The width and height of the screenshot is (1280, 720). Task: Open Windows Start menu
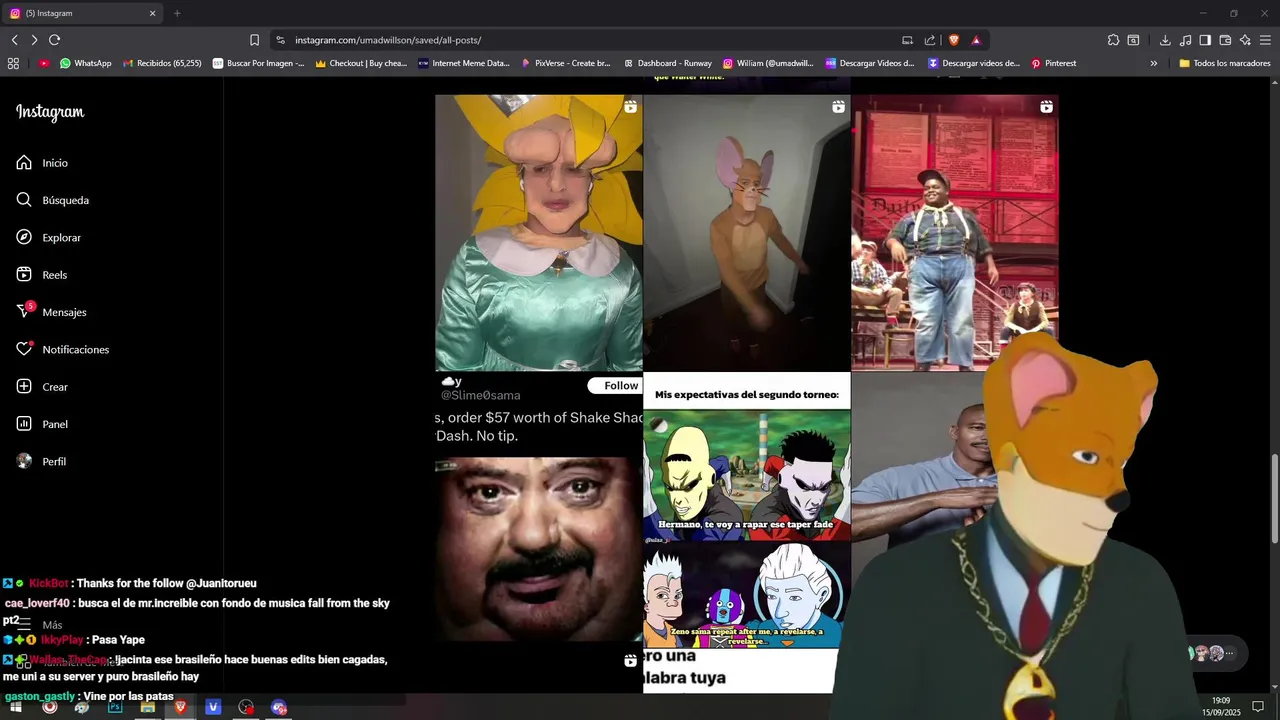click(x=16, y=707)
